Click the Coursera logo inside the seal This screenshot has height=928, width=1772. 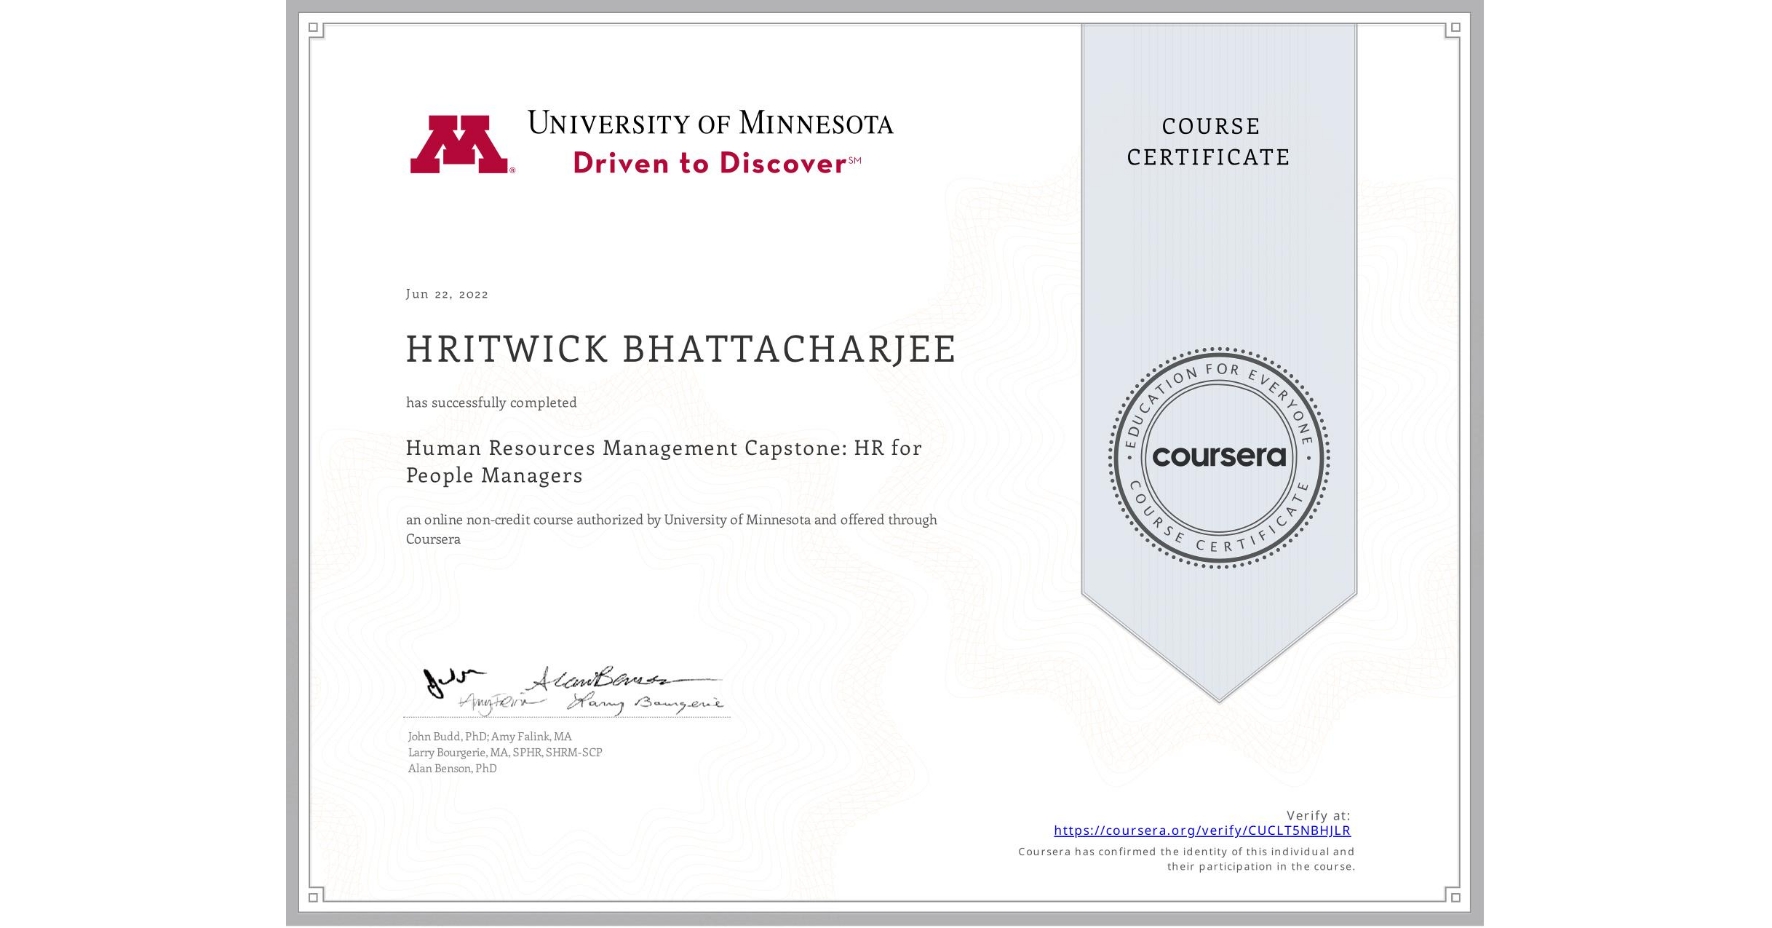pos(1218,455)
